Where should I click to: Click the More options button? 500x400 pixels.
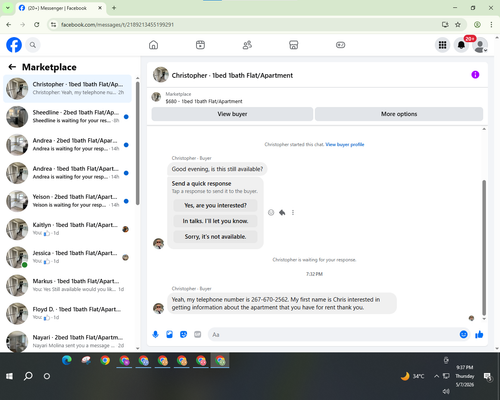pyautogui.click(x=399, y=114)
